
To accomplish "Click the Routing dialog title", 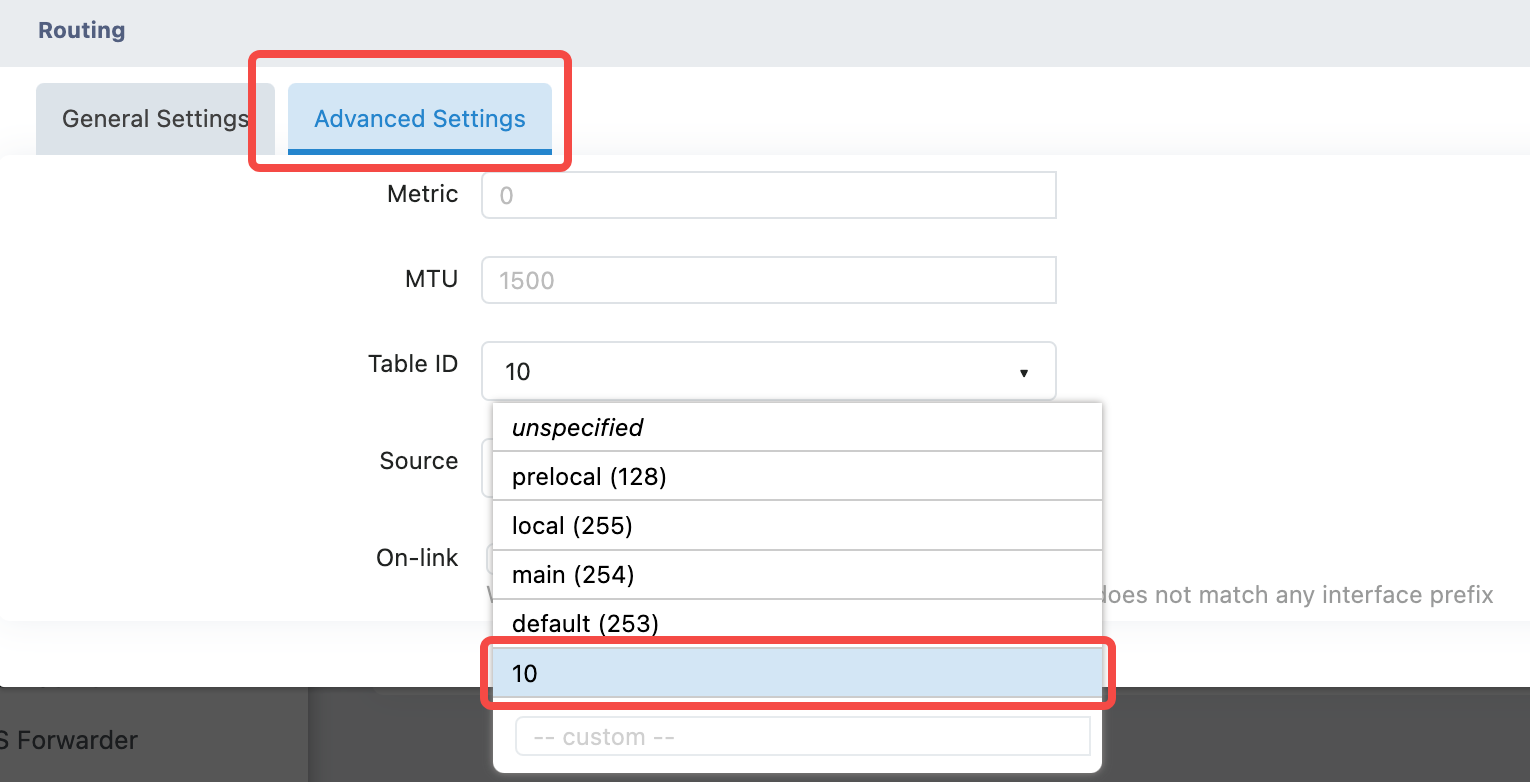I will [x=82, y=30].
